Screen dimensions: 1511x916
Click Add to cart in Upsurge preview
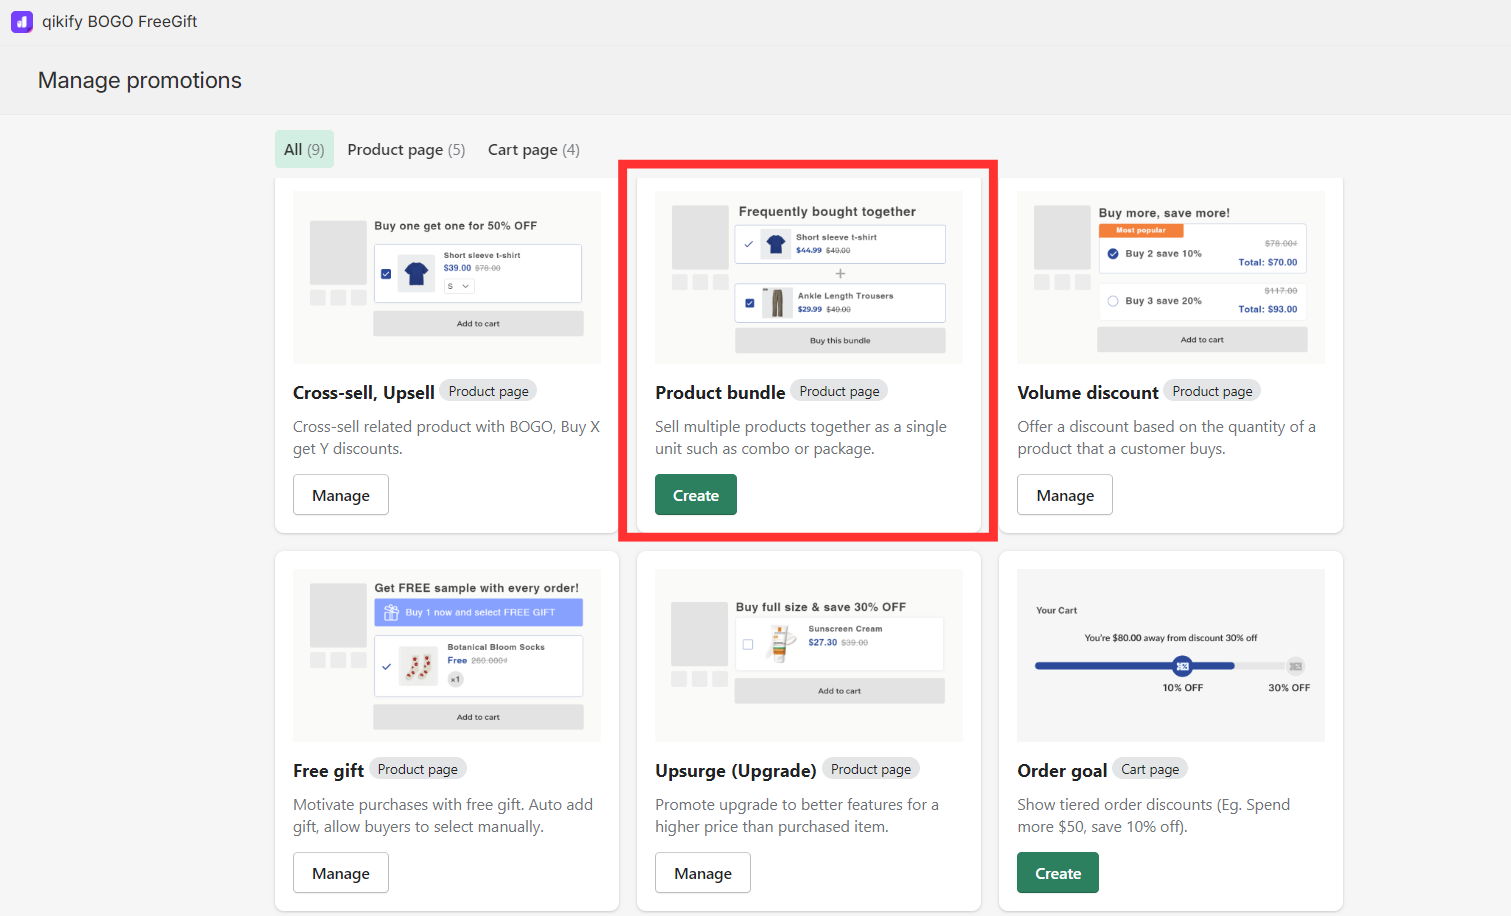tap(840, 691)
